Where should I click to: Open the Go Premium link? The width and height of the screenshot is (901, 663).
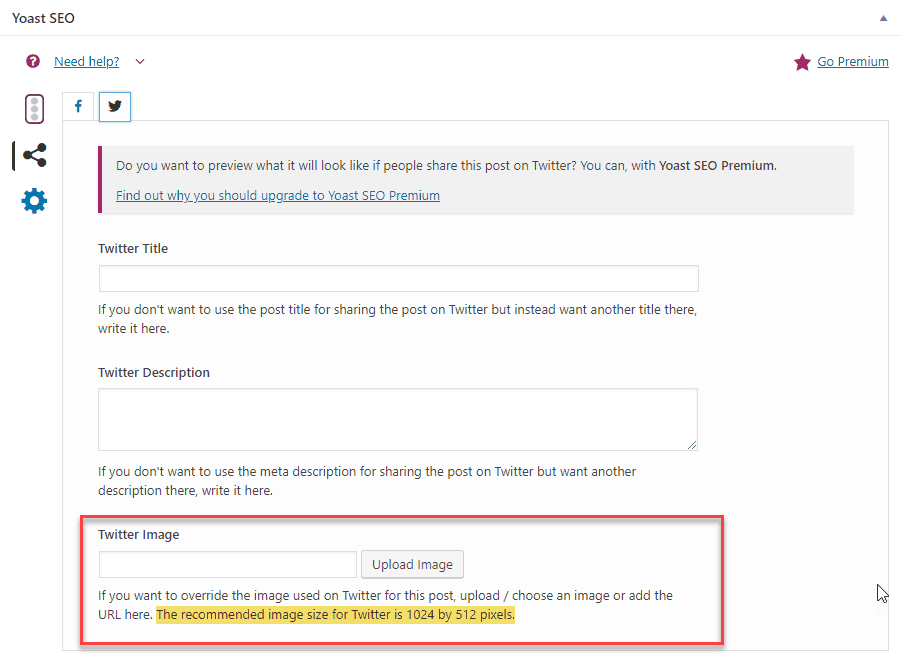[x=853, y=61]
